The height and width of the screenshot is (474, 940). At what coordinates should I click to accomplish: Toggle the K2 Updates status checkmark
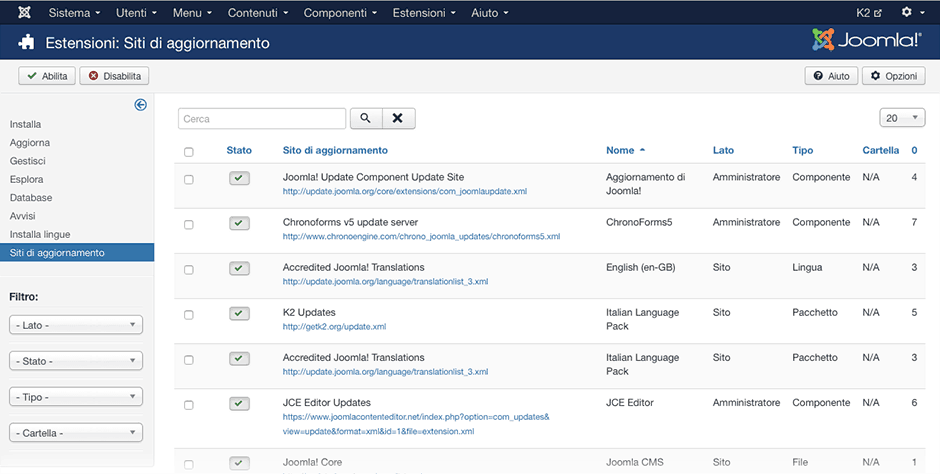pos(239,313)
